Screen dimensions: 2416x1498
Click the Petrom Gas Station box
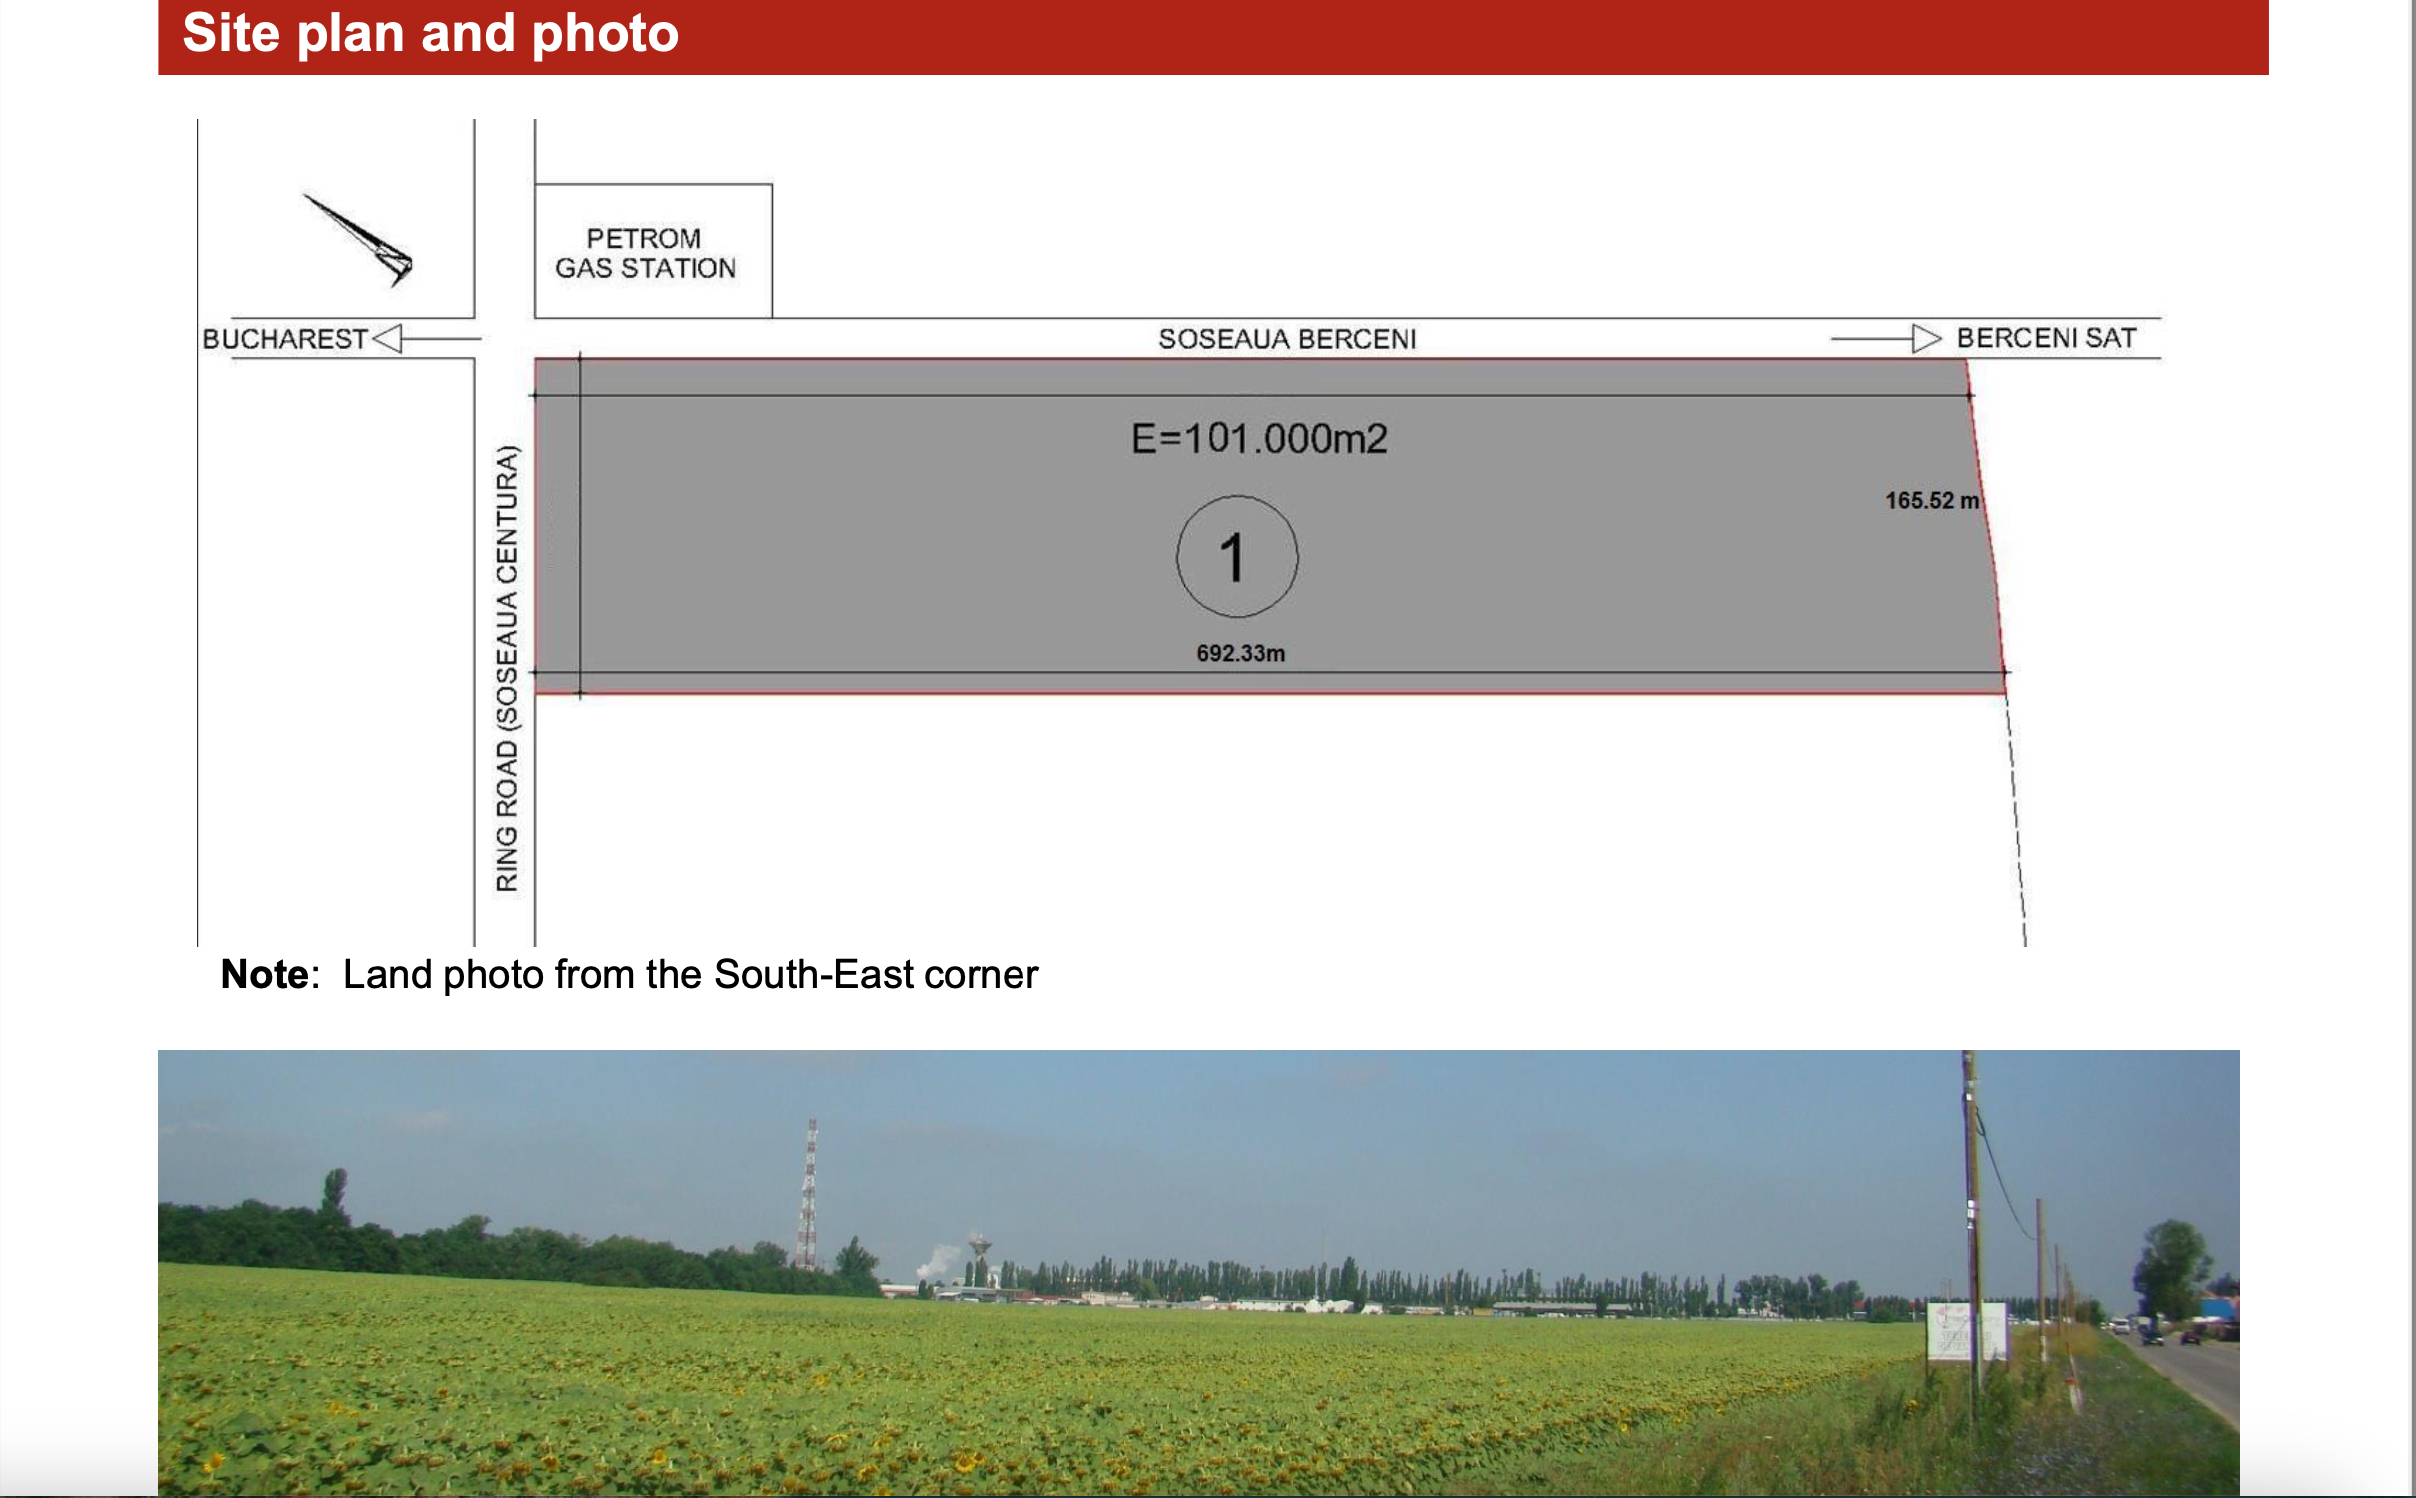tap(652, 252)
